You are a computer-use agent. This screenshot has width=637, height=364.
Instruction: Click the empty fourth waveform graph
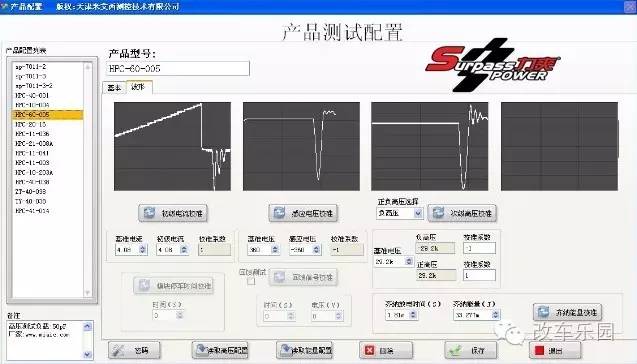point(559,146)
